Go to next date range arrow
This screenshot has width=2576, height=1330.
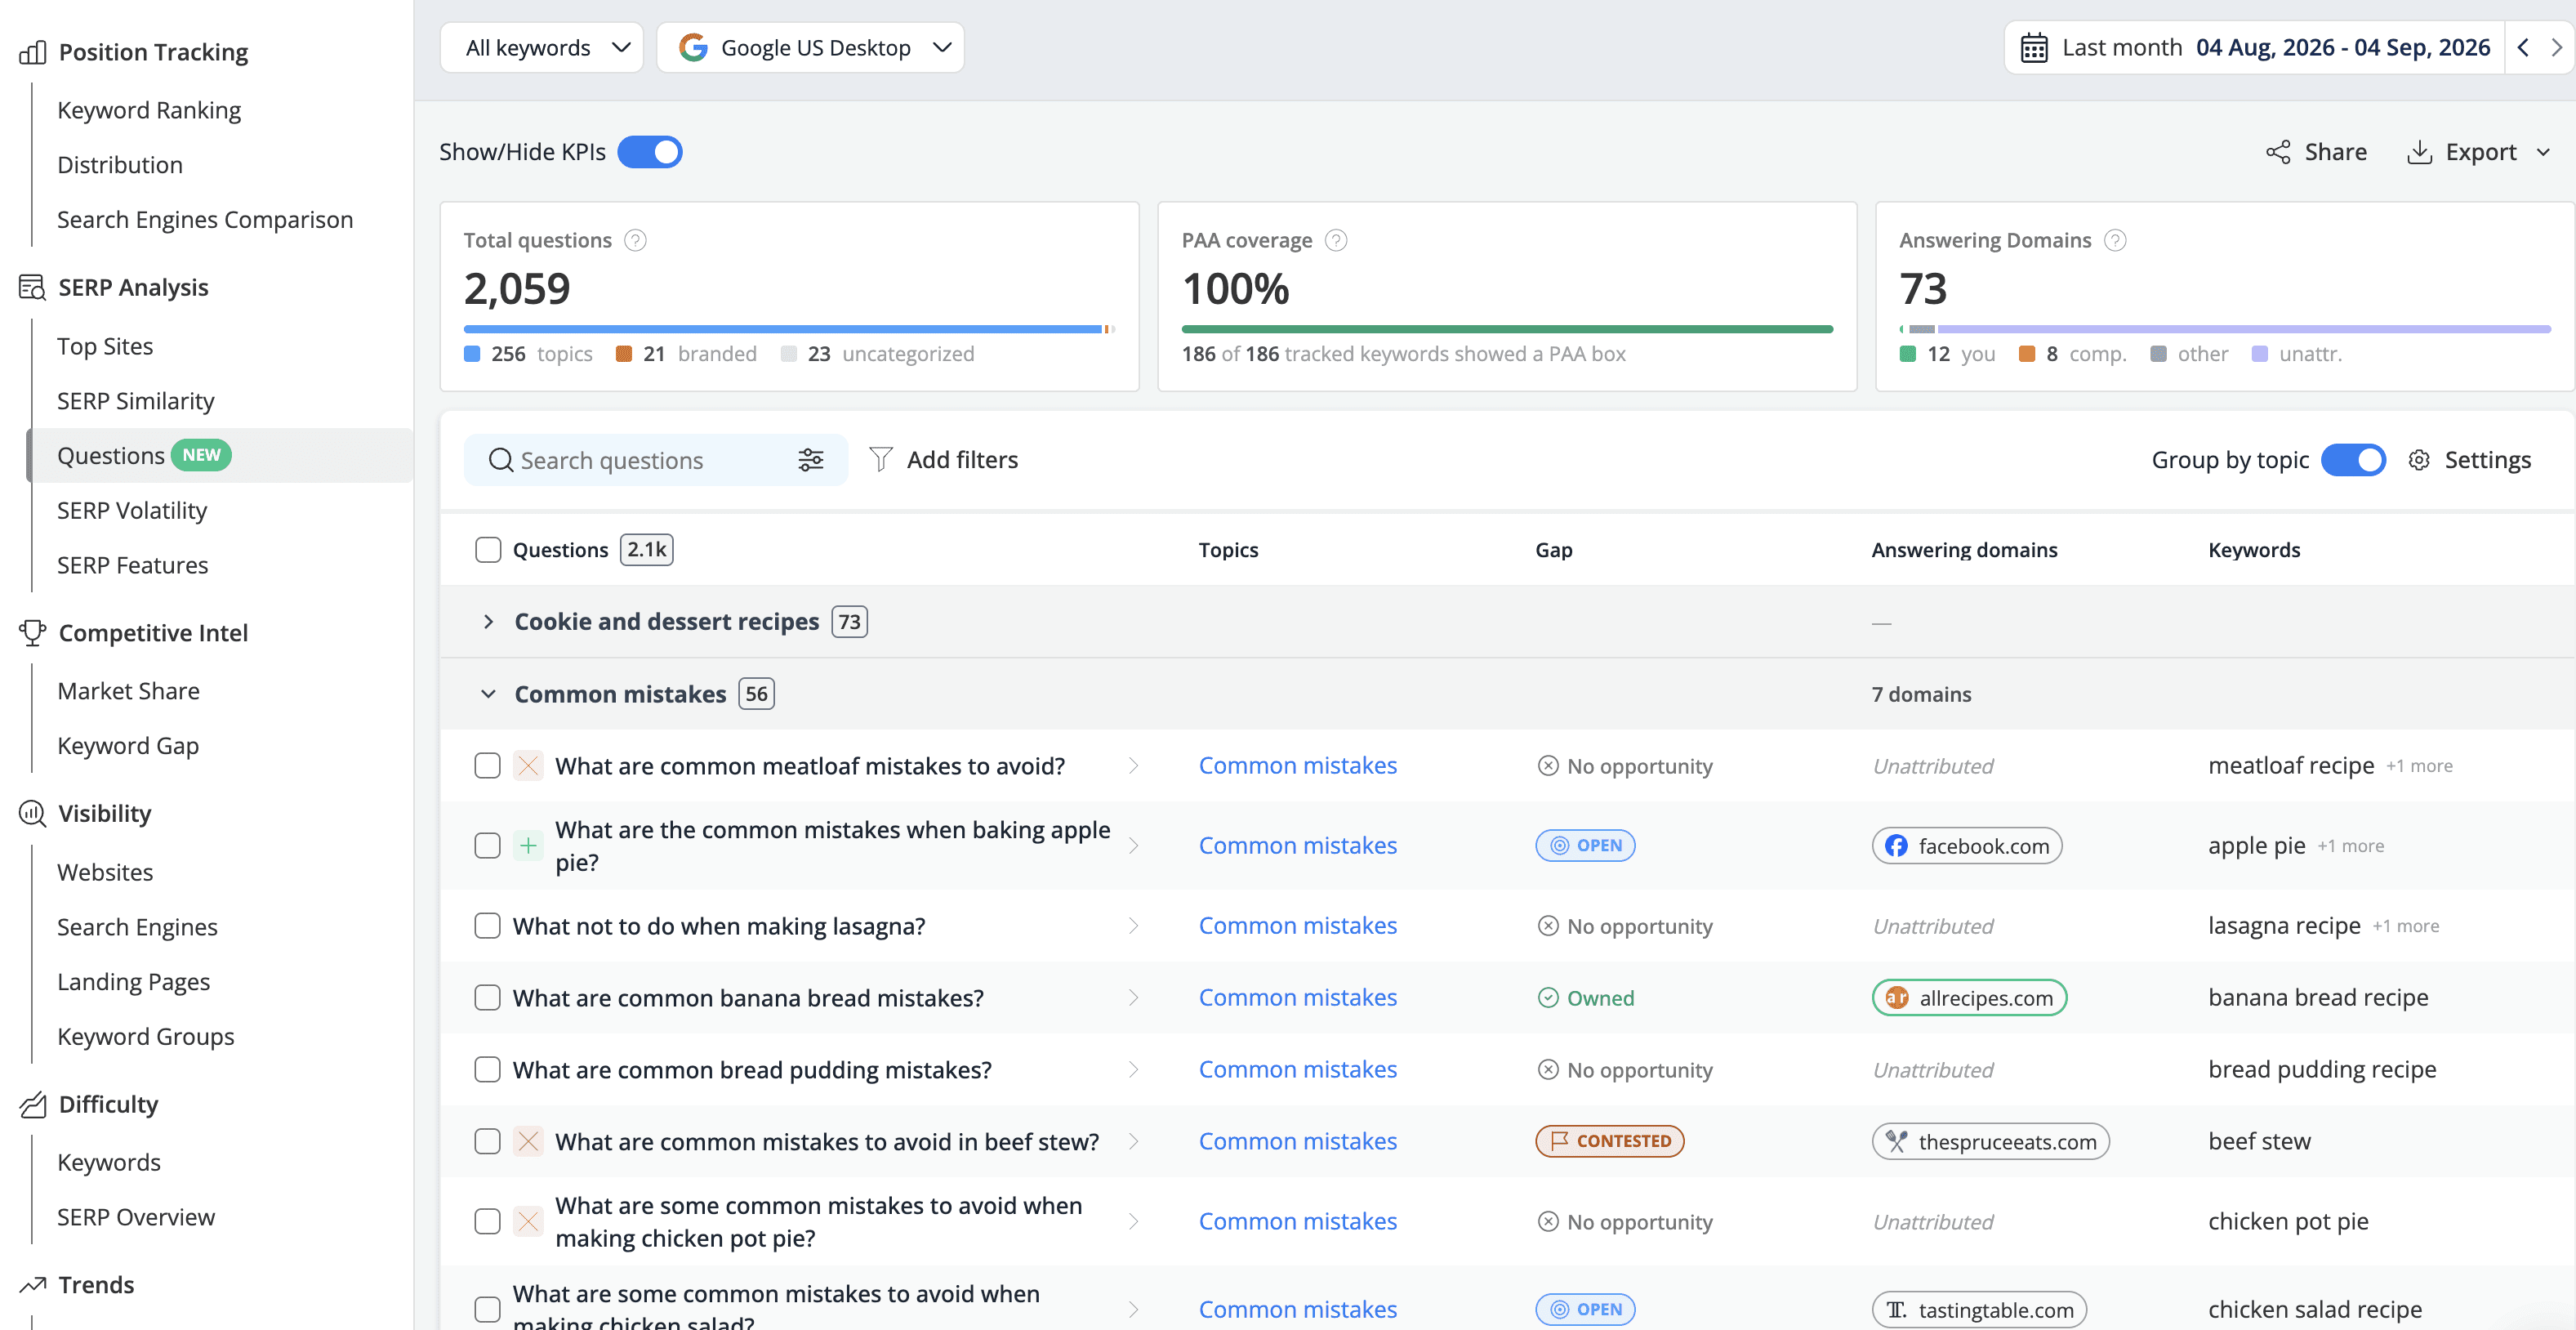tap(2556, 47)
